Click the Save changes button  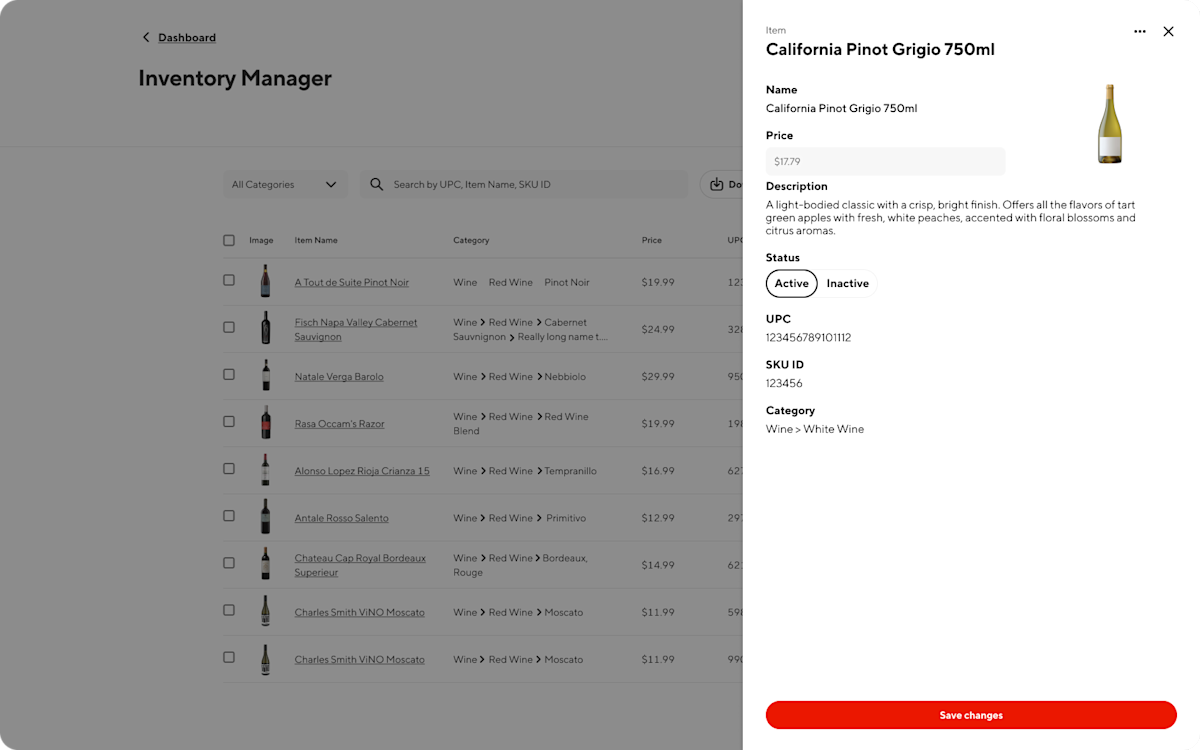pyautogui.click(x=970, y=715)
